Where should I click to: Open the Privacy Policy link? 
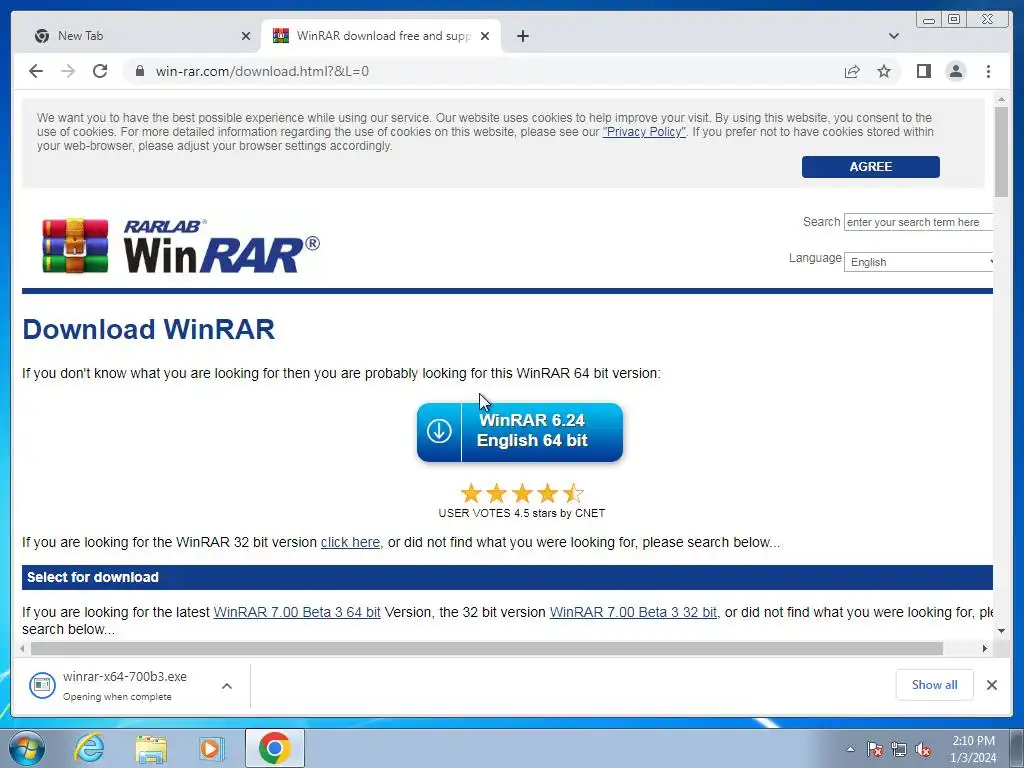(644, 132)
